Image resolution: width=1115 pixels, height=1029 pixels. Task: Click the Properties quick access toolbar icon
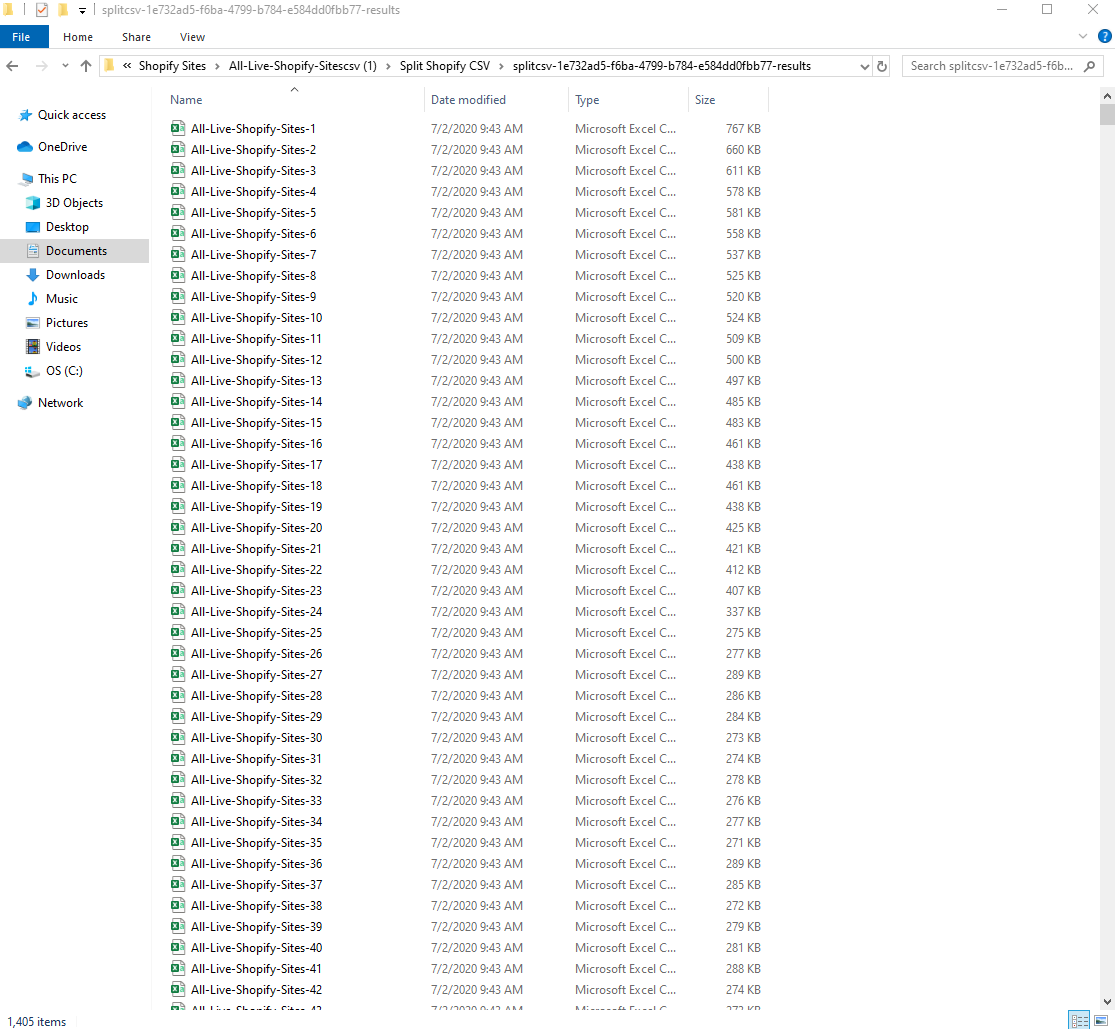click(x=42, y=10)
